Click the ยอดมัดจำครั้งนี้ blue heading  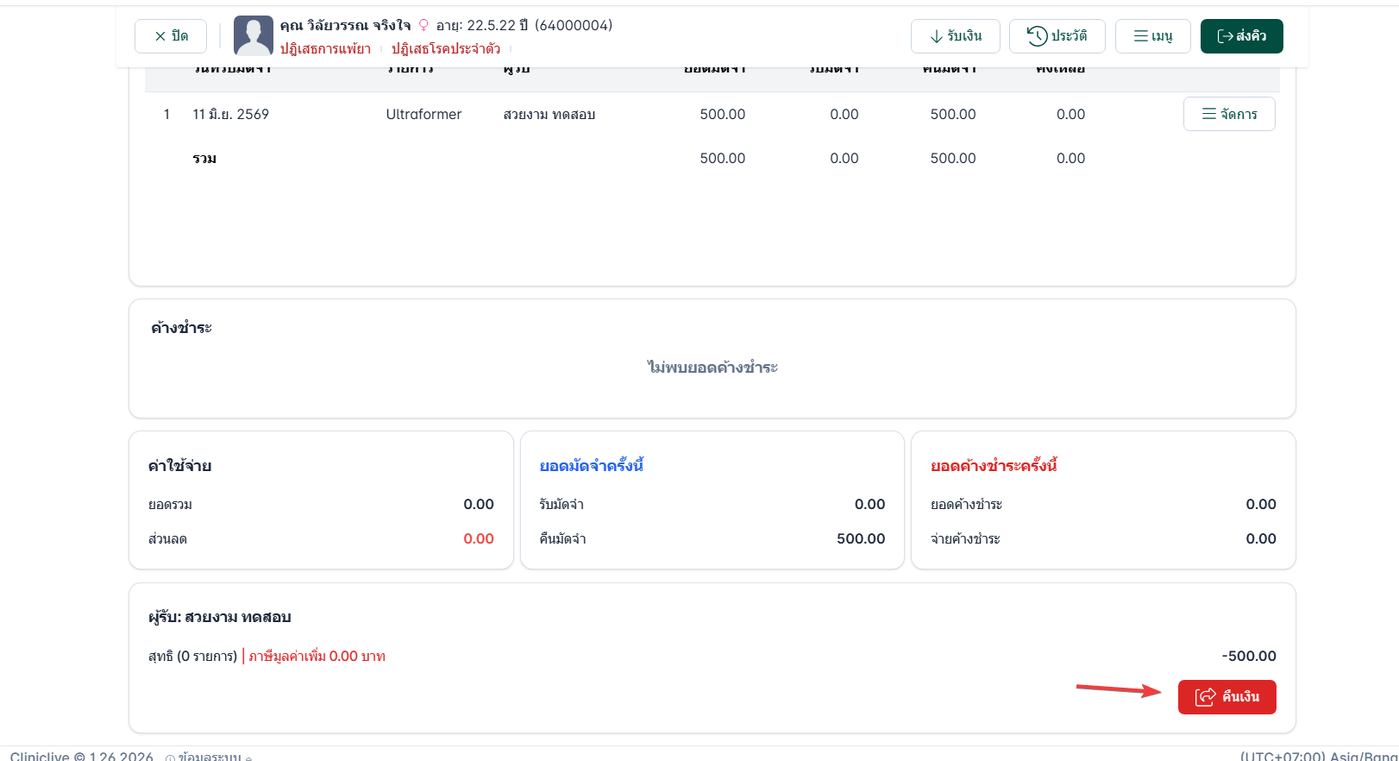coord(591,466)
